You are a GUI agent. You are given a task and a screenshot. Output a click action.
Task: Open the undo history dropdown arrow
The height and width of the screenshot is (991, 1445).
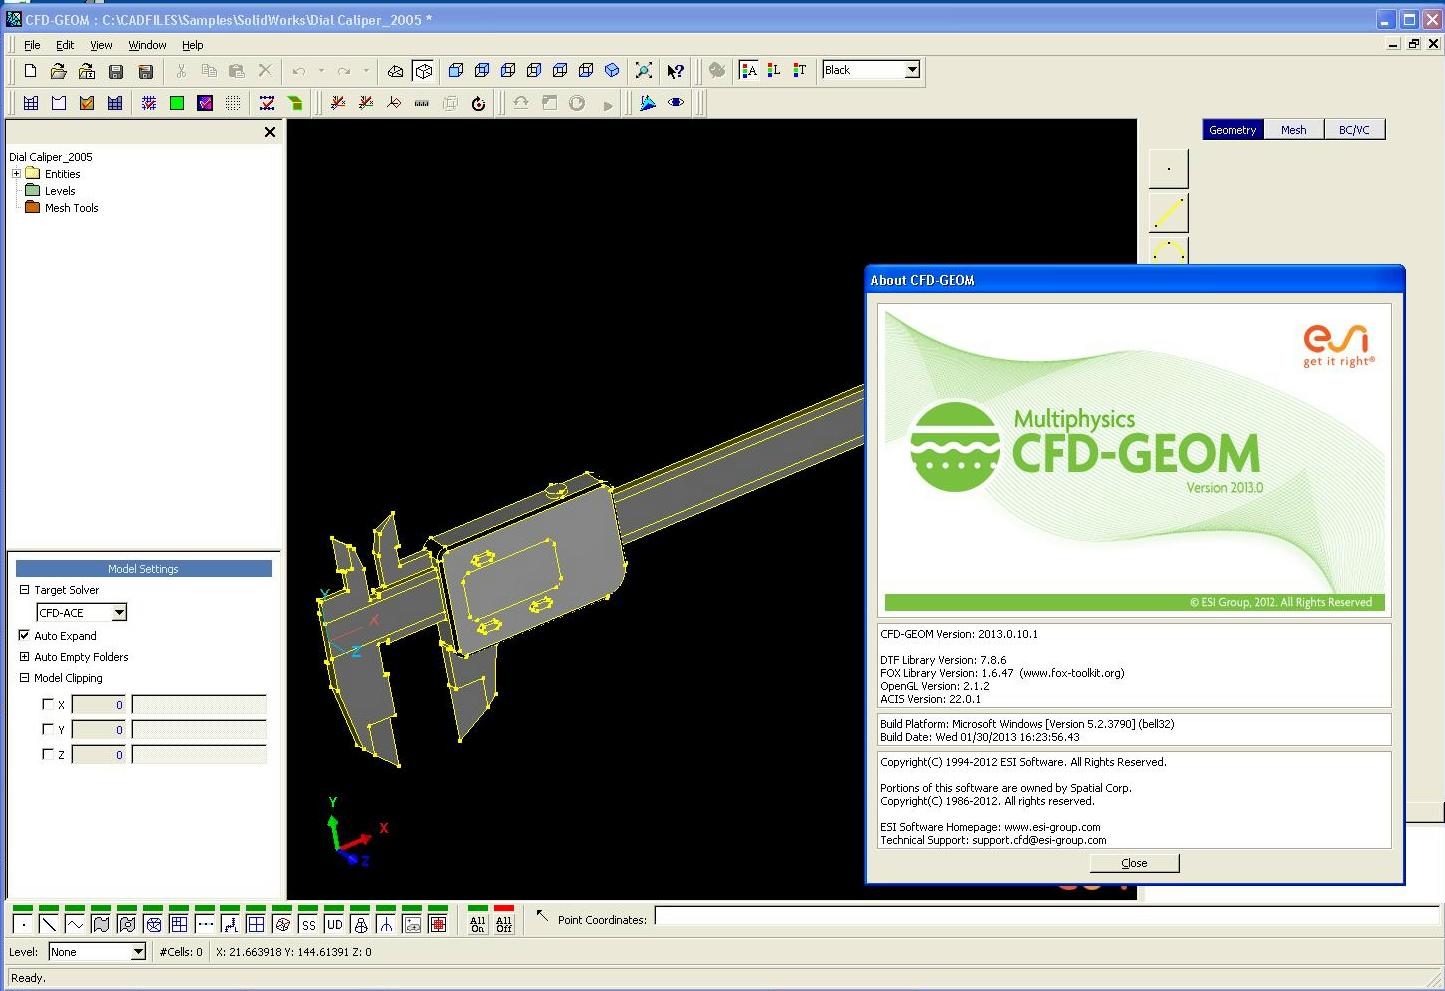coord(321,71)
